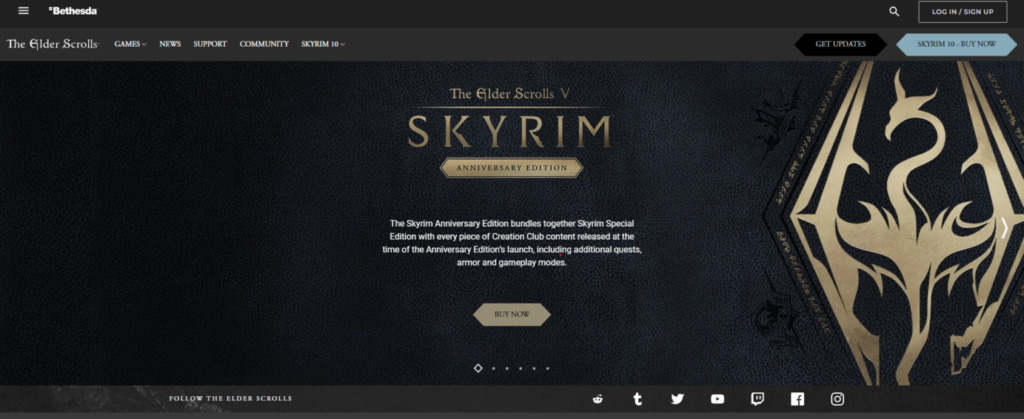Select the fourth carousel dot
Screen dimensions: 1024x419
pyautogui.click(x=520, y=368)
